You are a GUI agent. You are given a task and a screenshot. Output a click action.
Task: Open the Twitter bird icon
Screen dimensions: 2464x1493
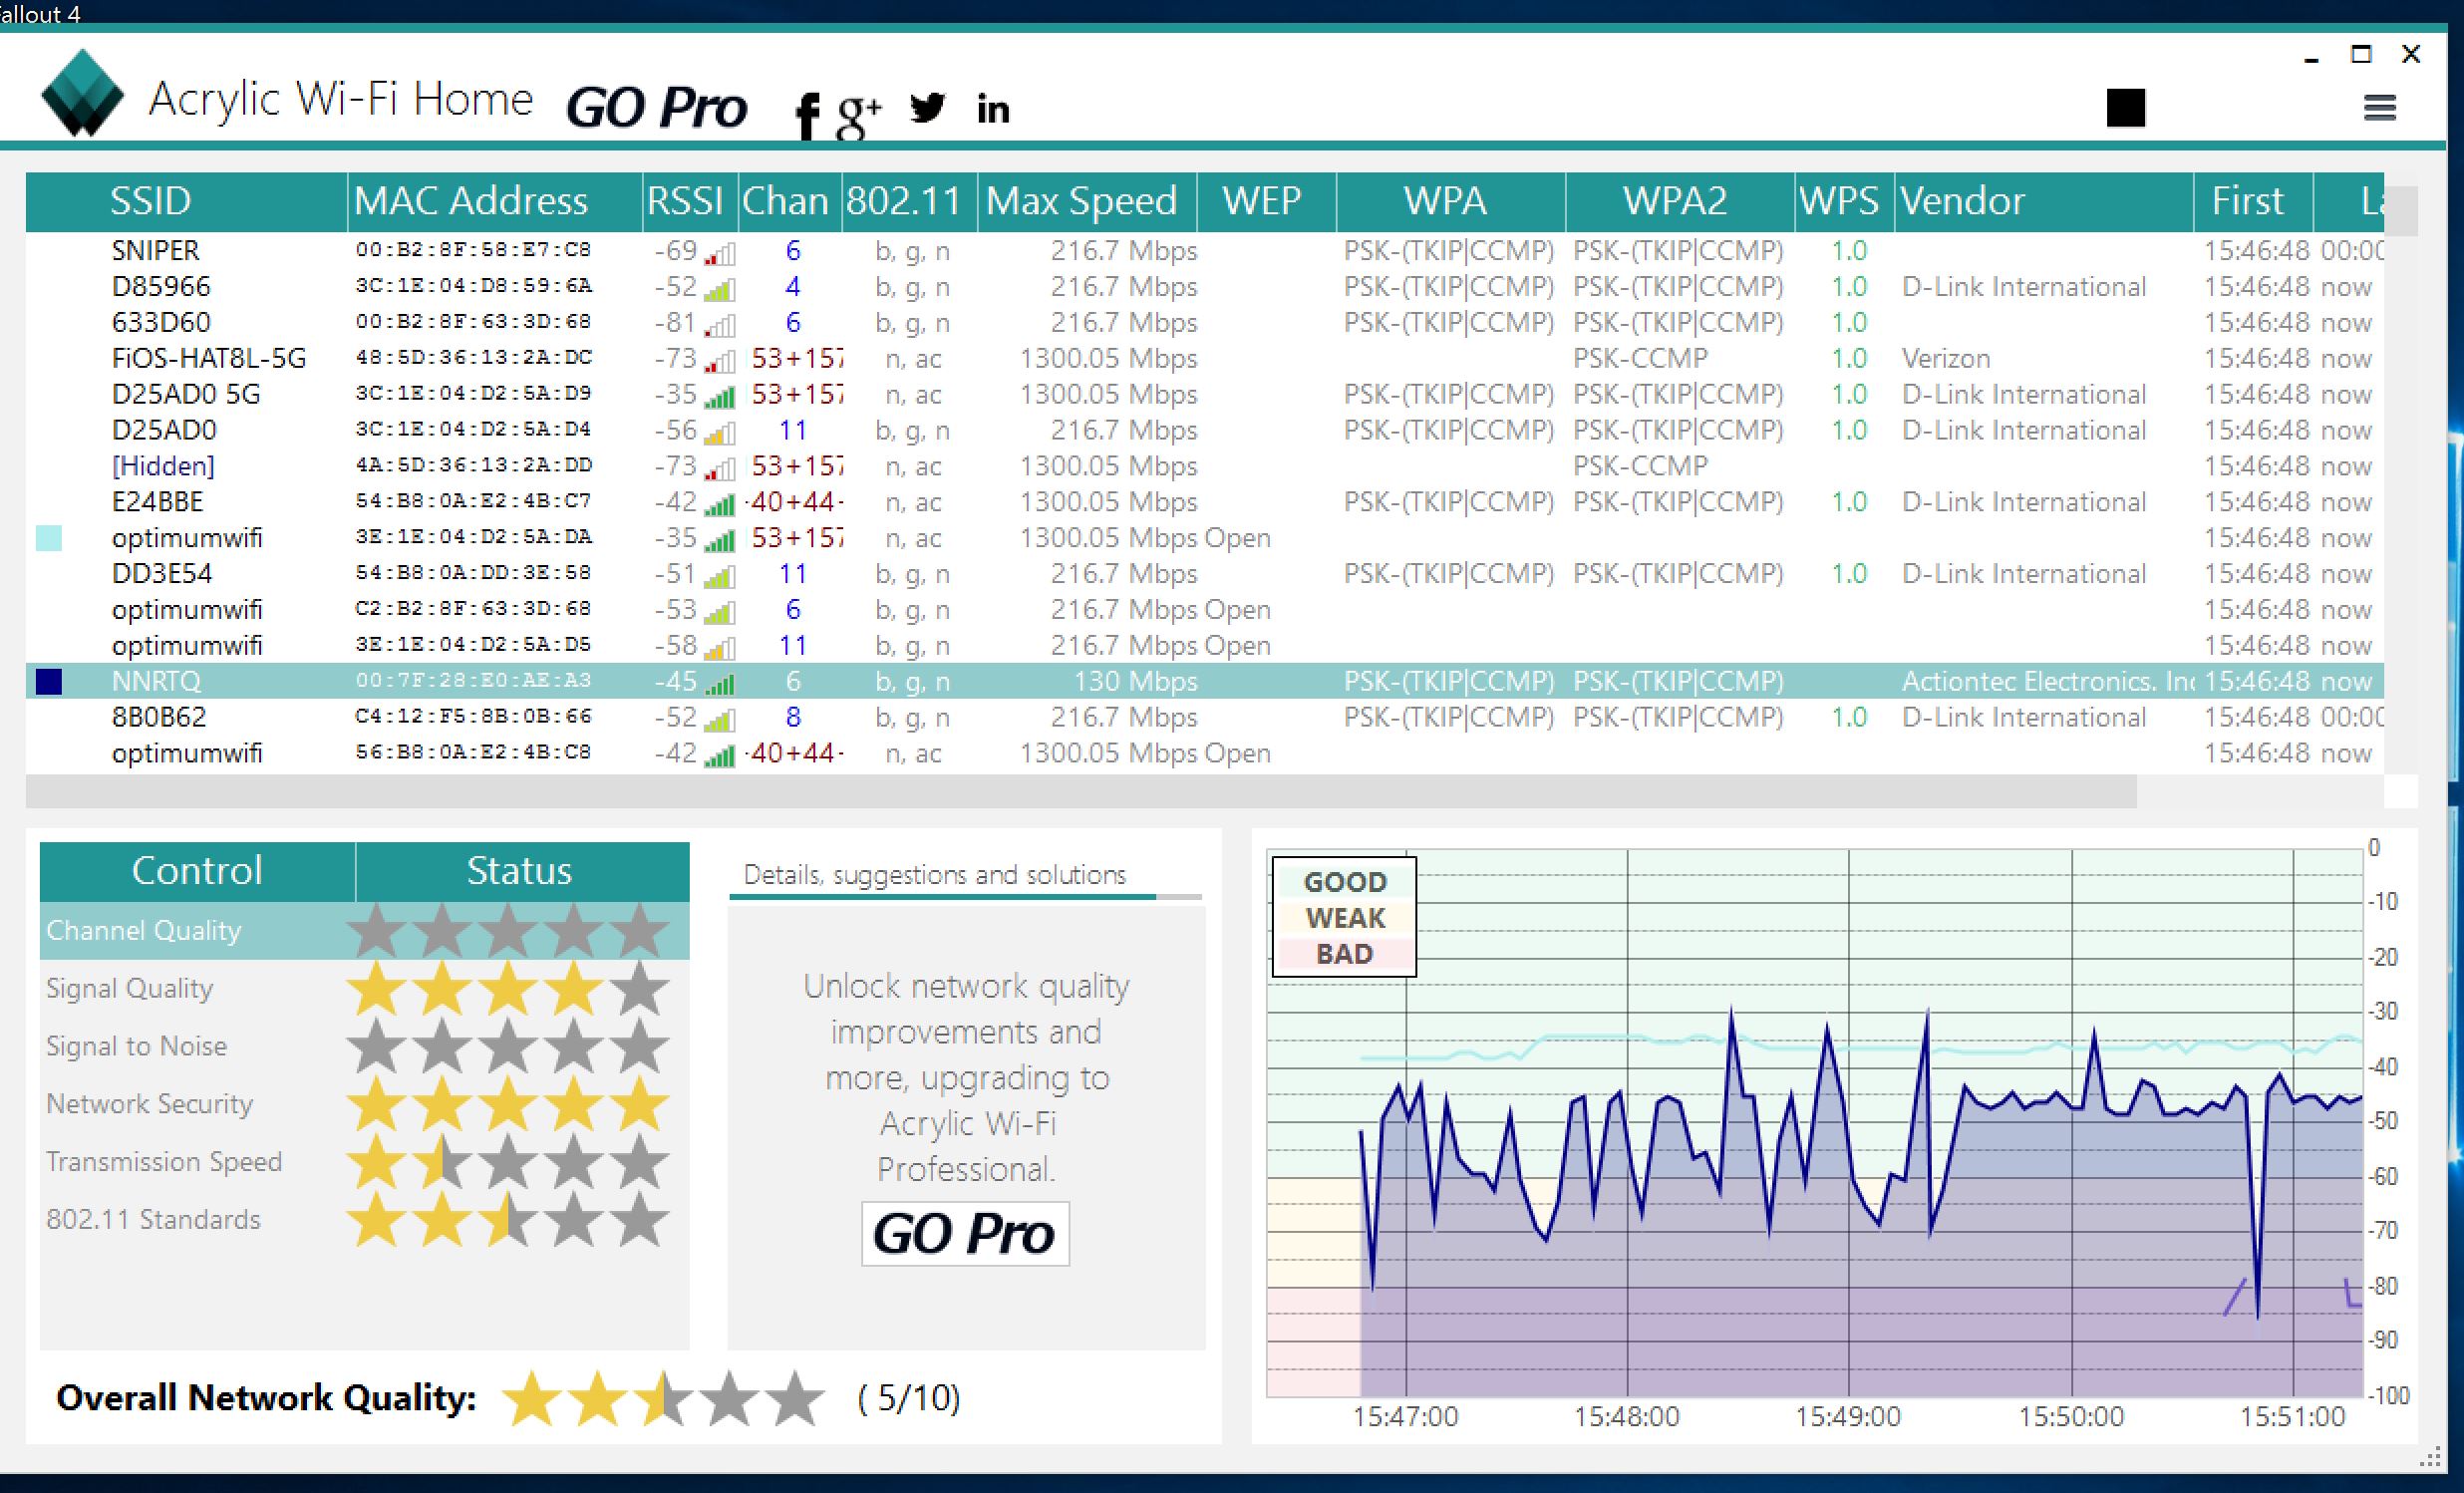click(x=927, y=107)
